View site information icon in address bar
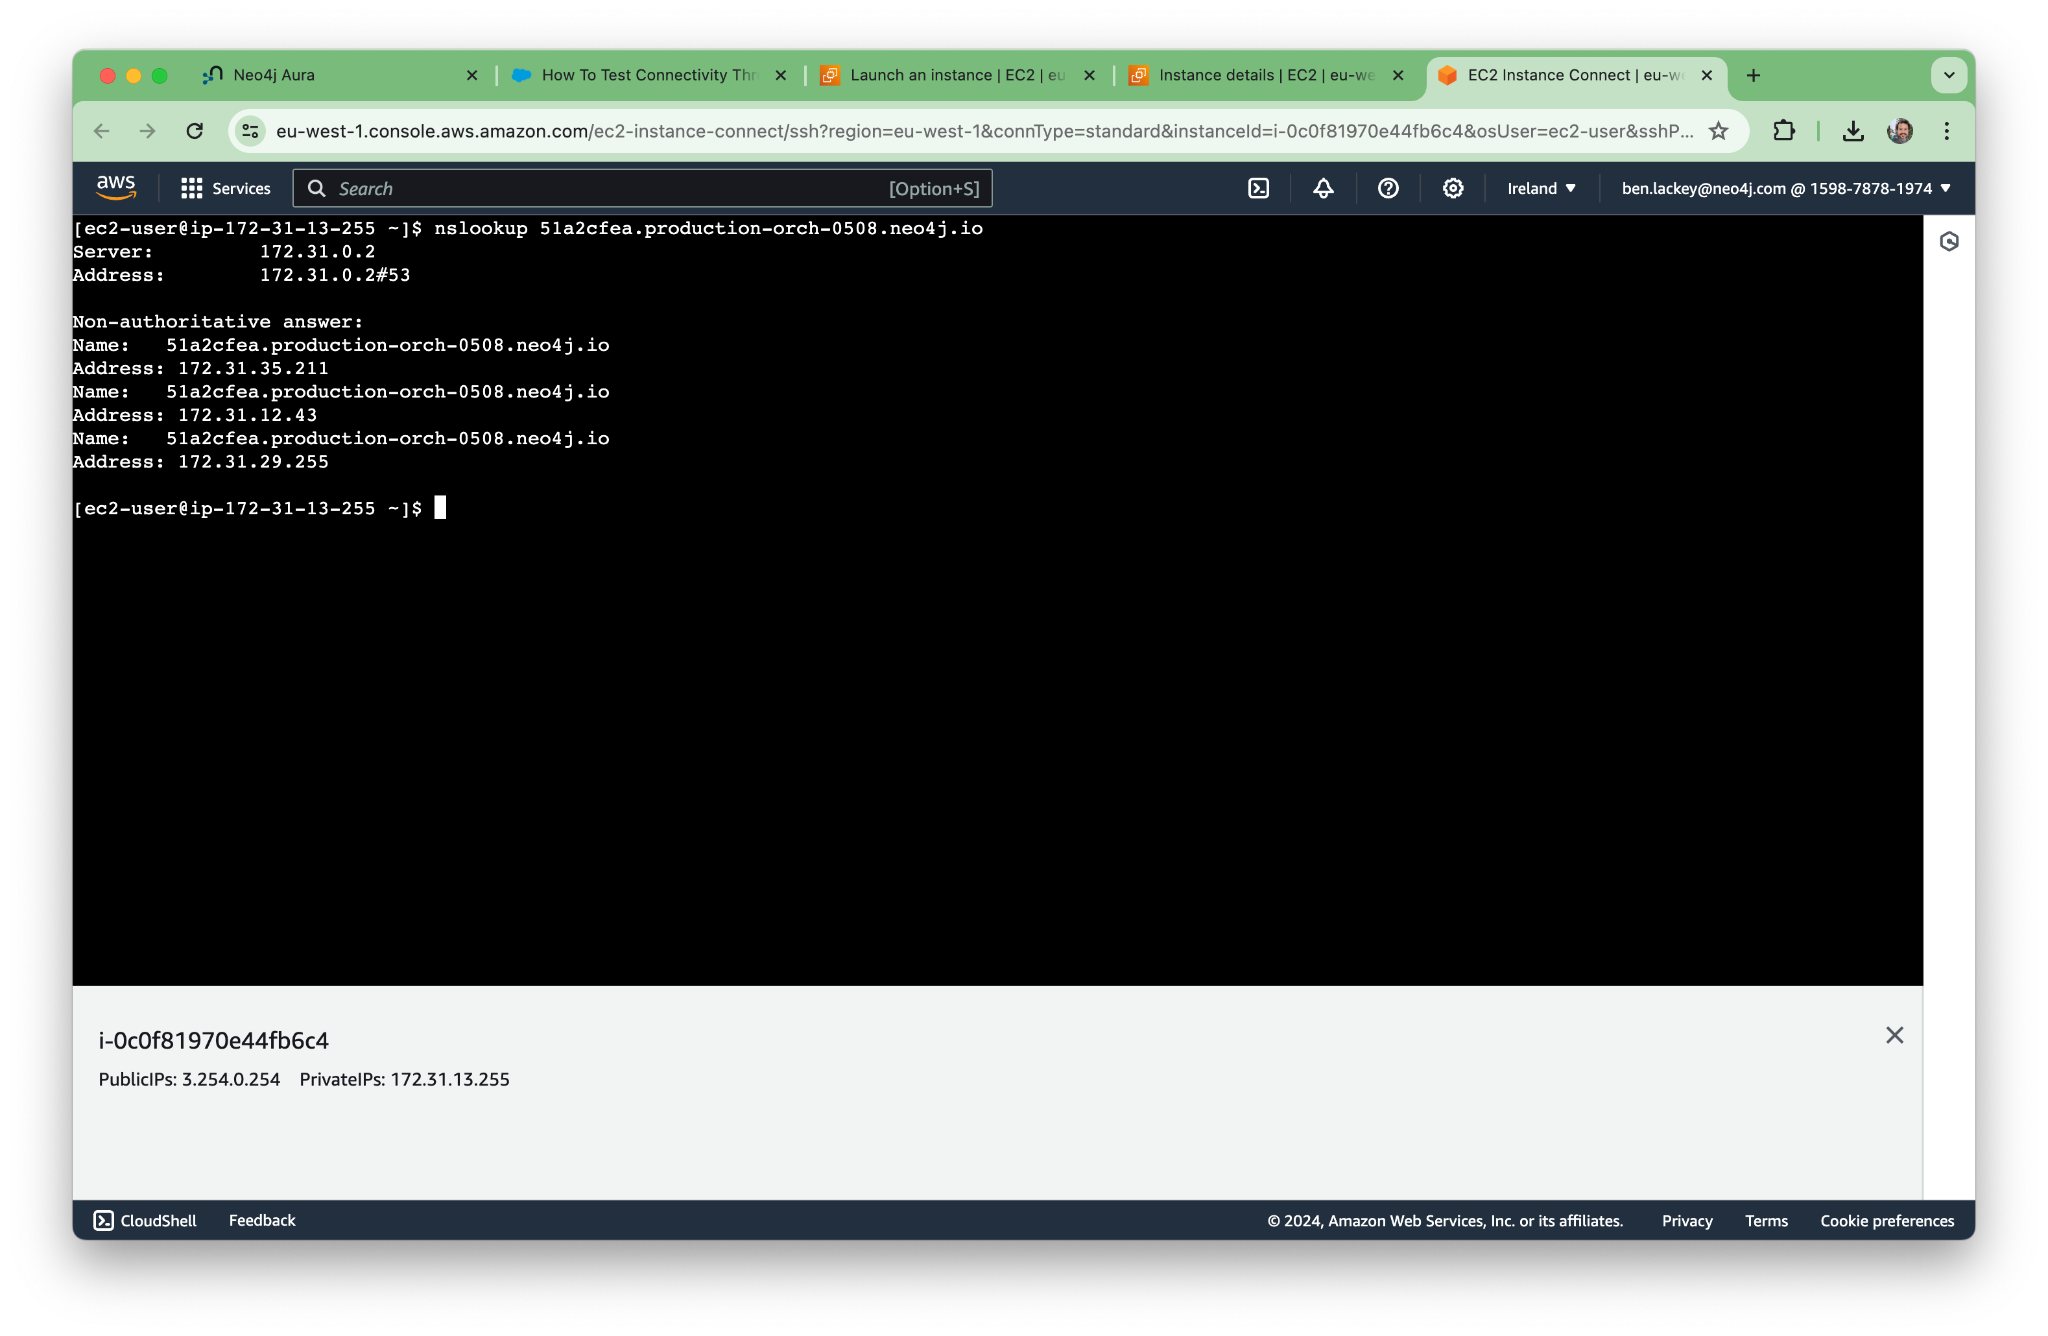 point(251,131)
